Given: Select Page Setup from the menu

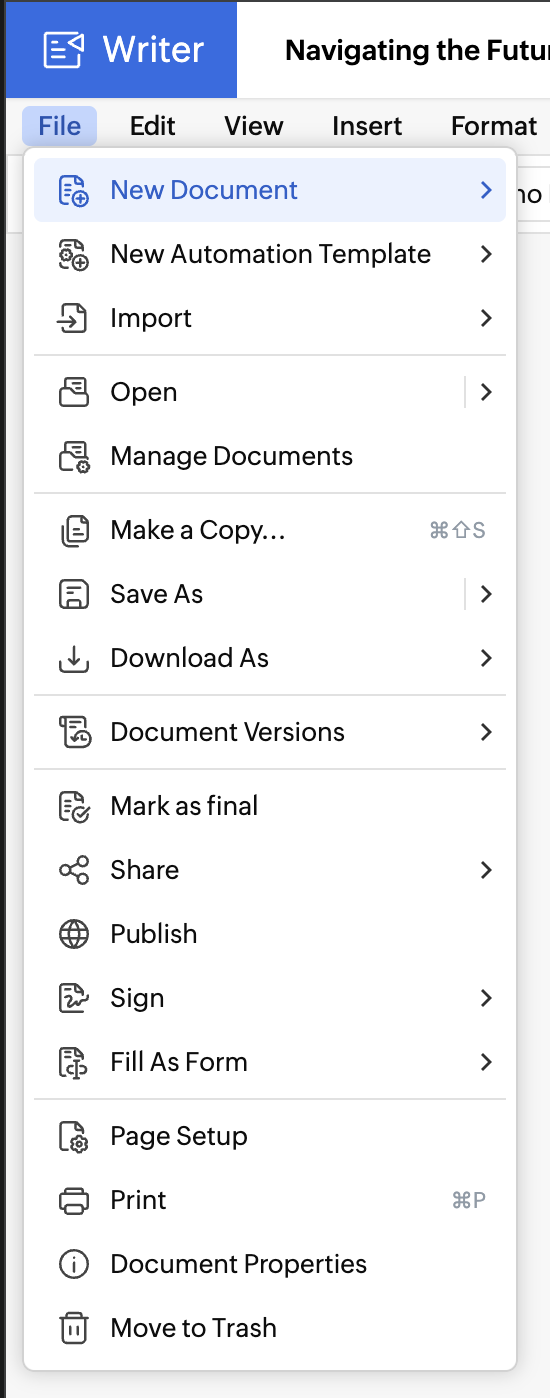Looking at the screenshot, I should (270, 1136).
